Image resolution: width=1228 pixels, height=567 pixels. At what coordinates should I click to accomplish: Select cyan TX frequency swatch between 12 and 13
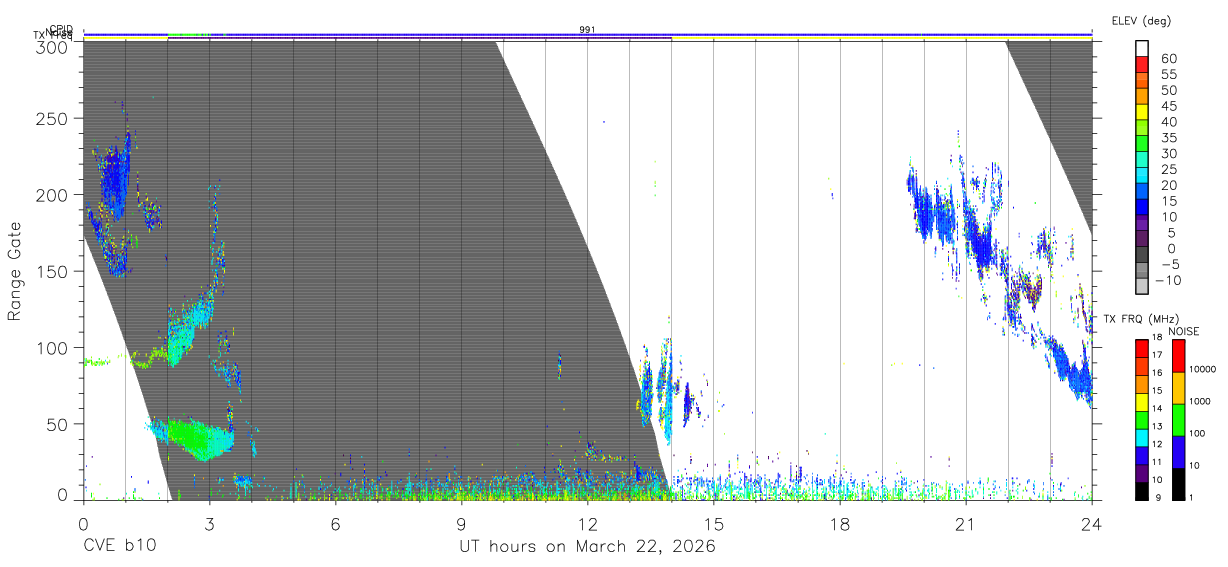point(1141,438)
